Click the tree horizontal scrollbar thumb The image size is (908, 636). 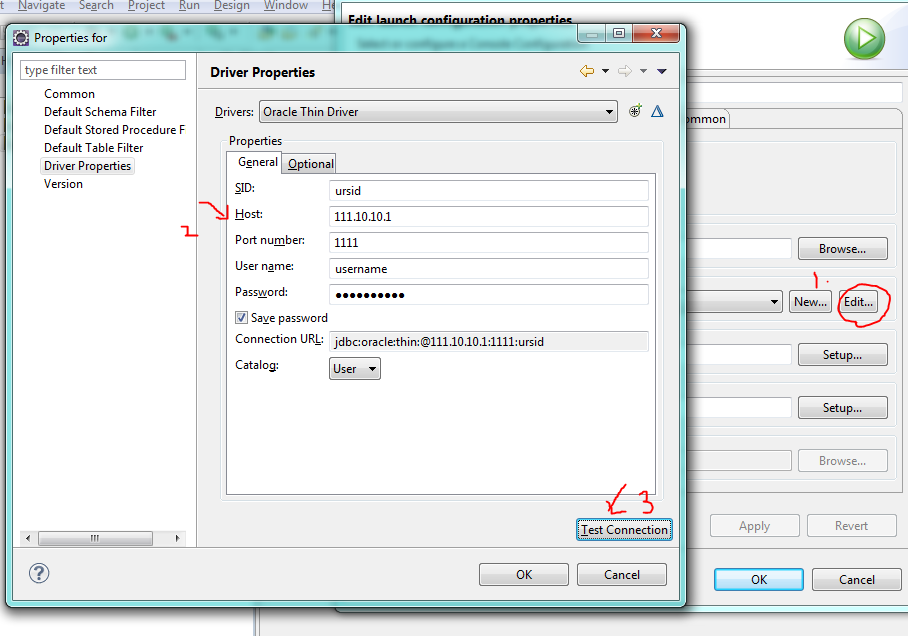96,538
